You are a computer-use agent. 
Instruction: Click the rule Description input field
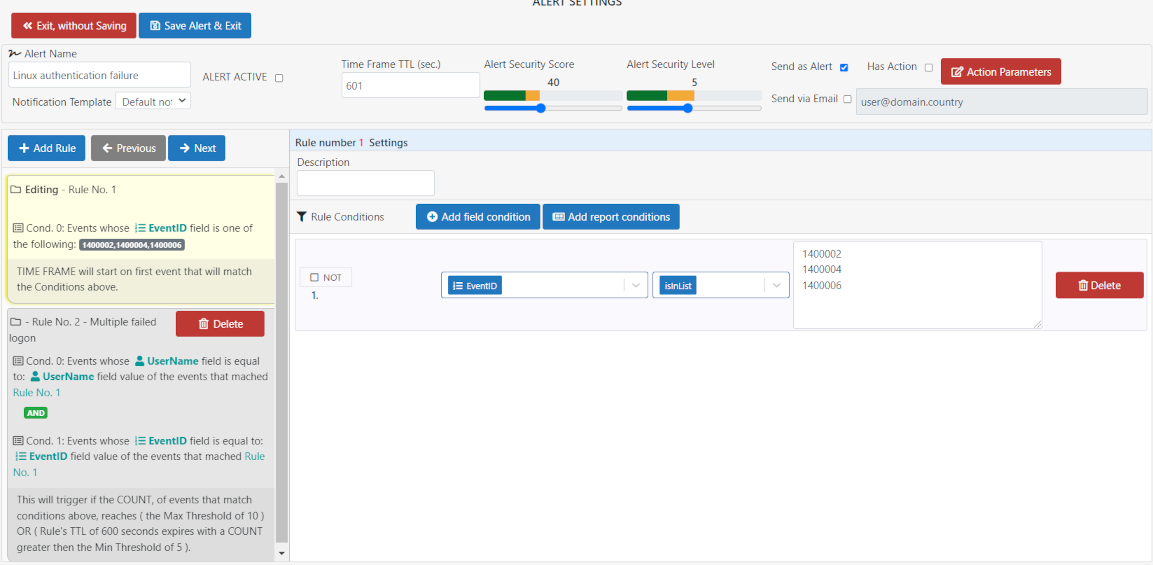pyautogui.click(x=365, y=183)
